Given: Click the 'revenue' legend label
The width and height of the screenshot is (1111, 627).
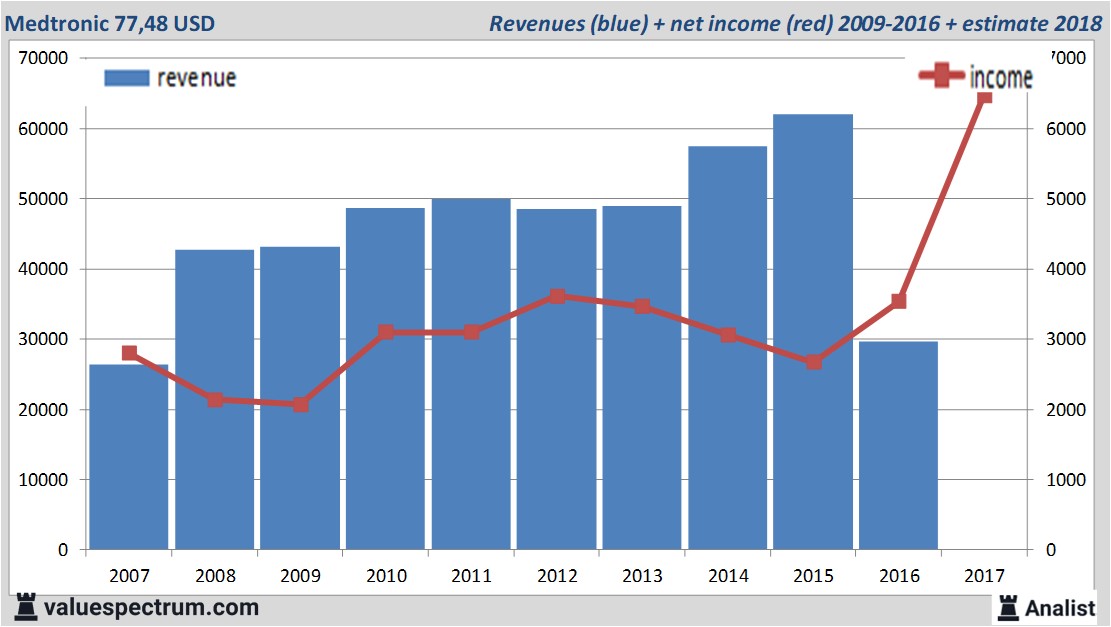Looking at the screenshot, I should (196, 78).
